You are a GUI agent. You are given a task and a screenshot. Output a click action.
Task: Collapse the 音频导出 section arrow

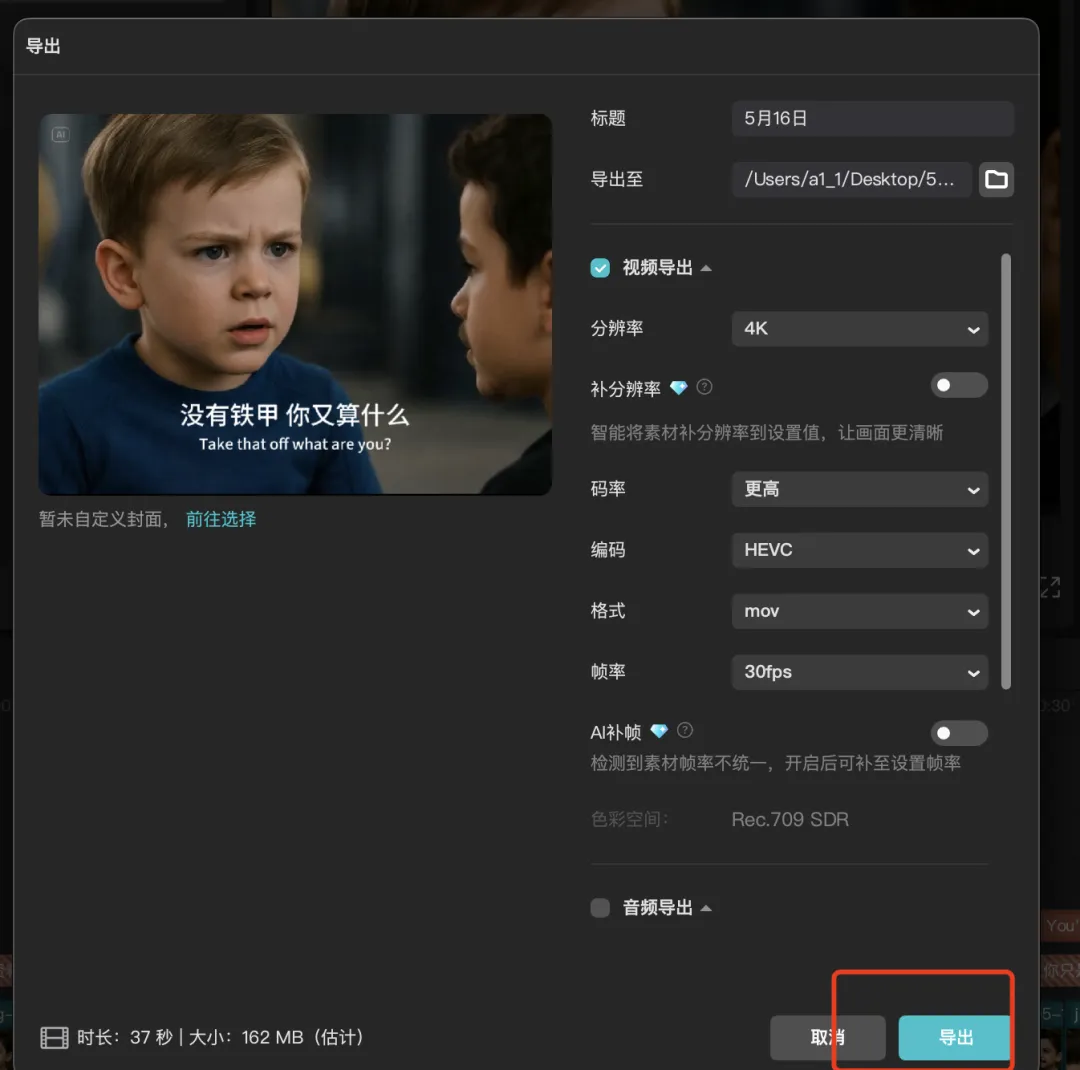point(706,908)
